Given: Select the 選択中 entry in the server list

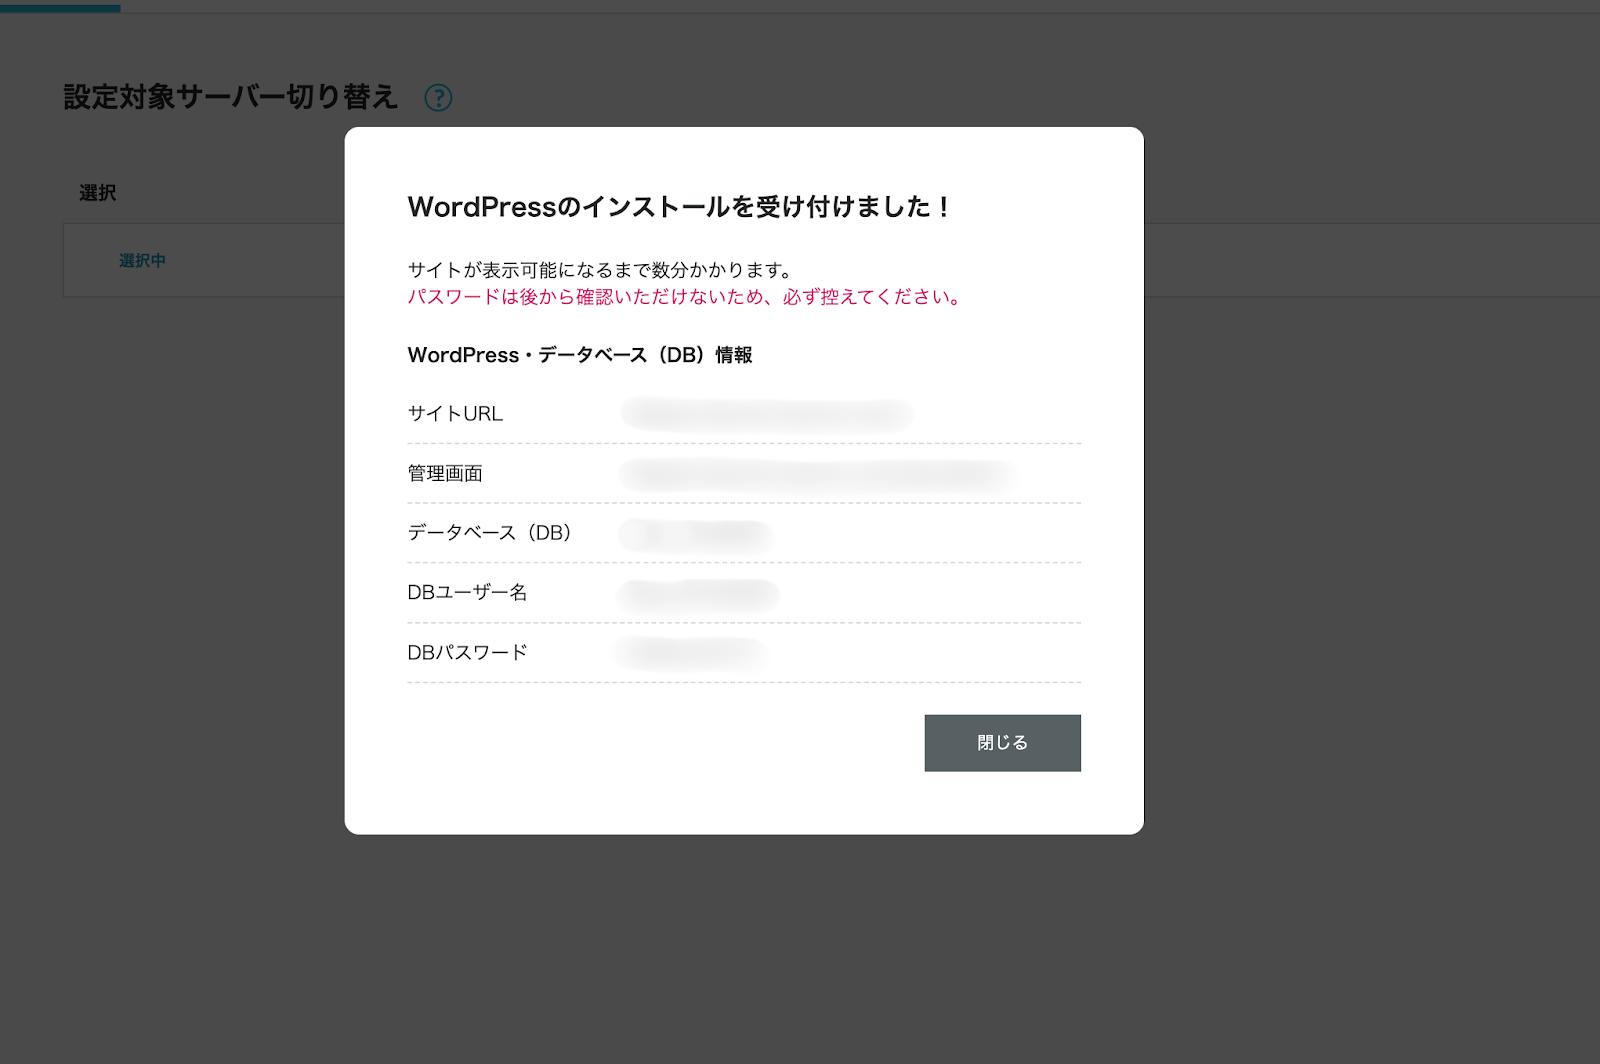Looking at the screenshot, I should coord(142,261).
